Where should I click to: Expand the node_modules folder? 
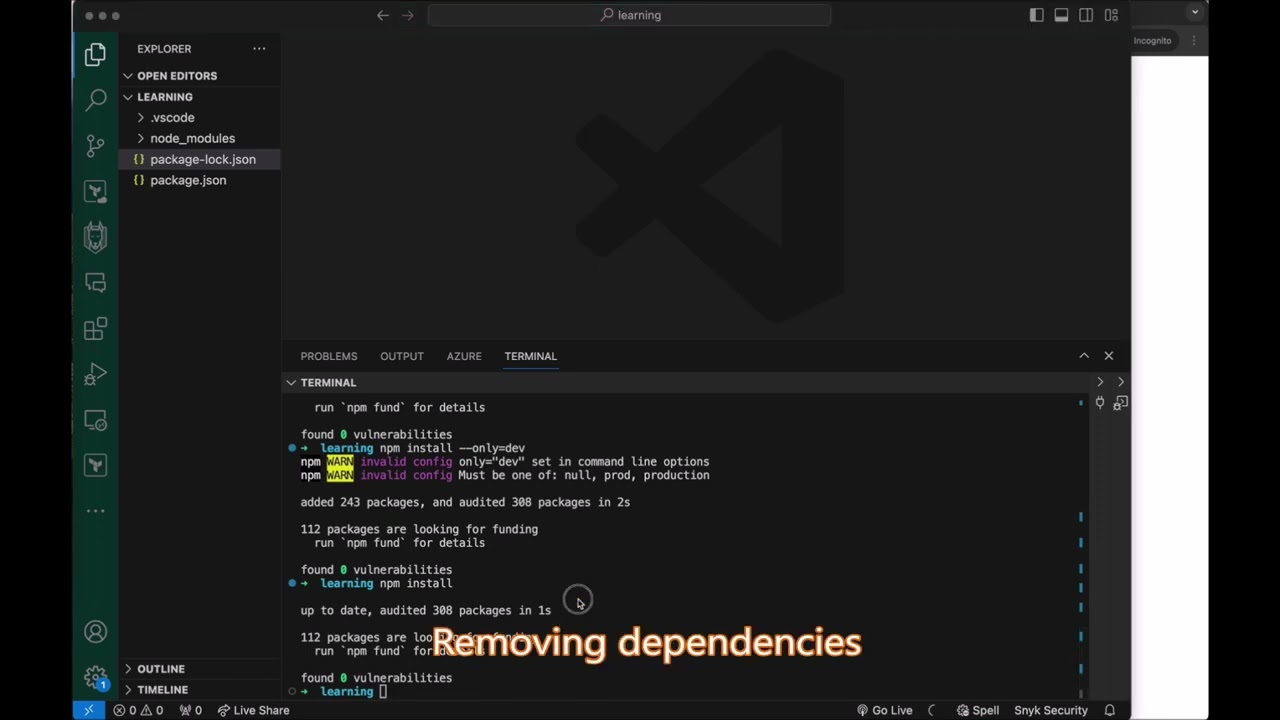pyautogui.click(x=192, y=138)
